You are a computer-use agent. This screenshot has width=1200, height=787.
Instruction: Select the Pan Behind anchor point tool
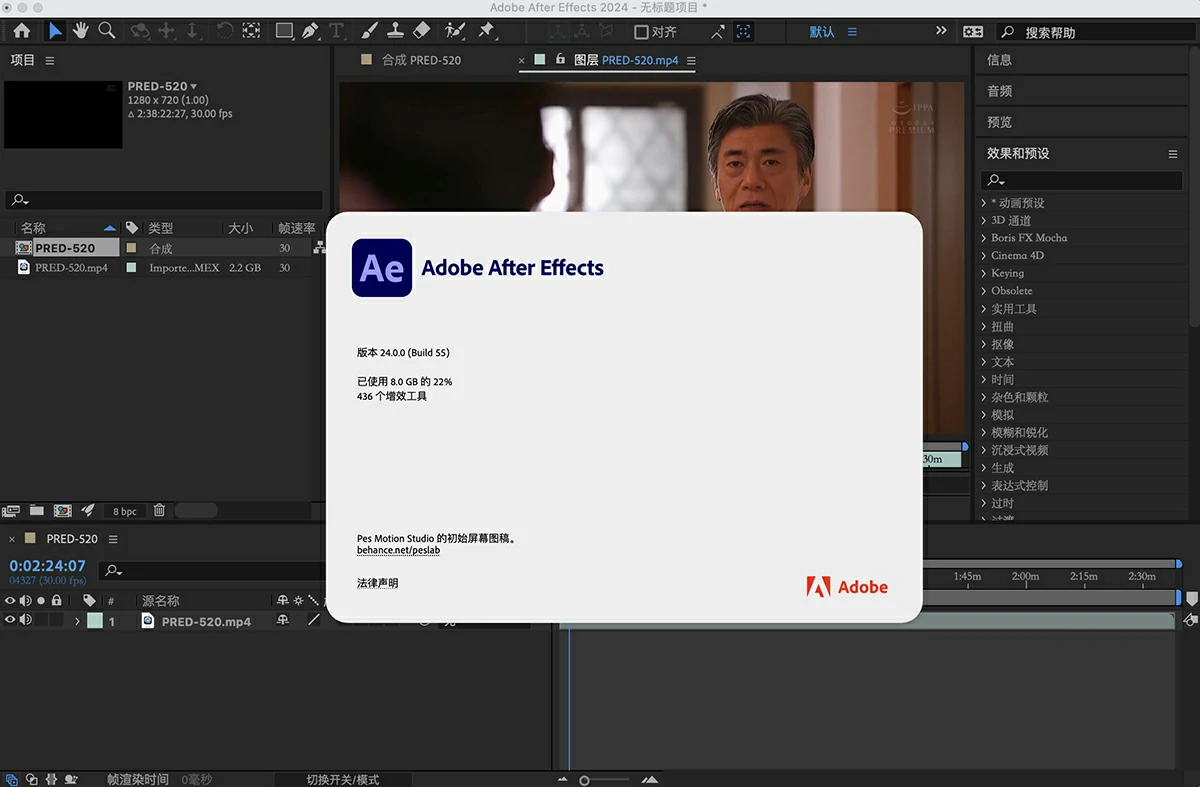tap(251, 31)
